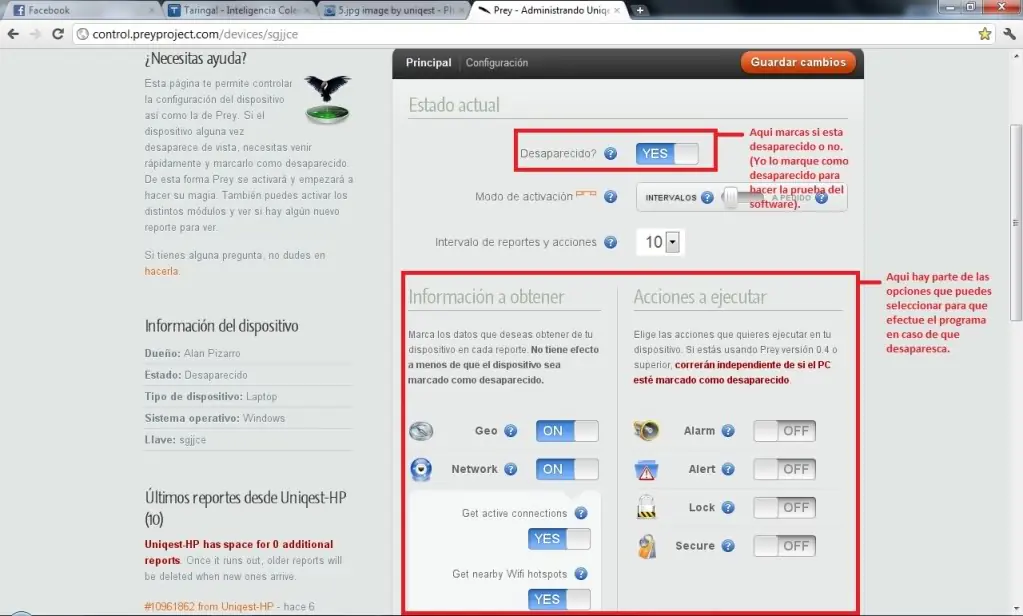Toggle Get active connections YES switch

point(559,539)
